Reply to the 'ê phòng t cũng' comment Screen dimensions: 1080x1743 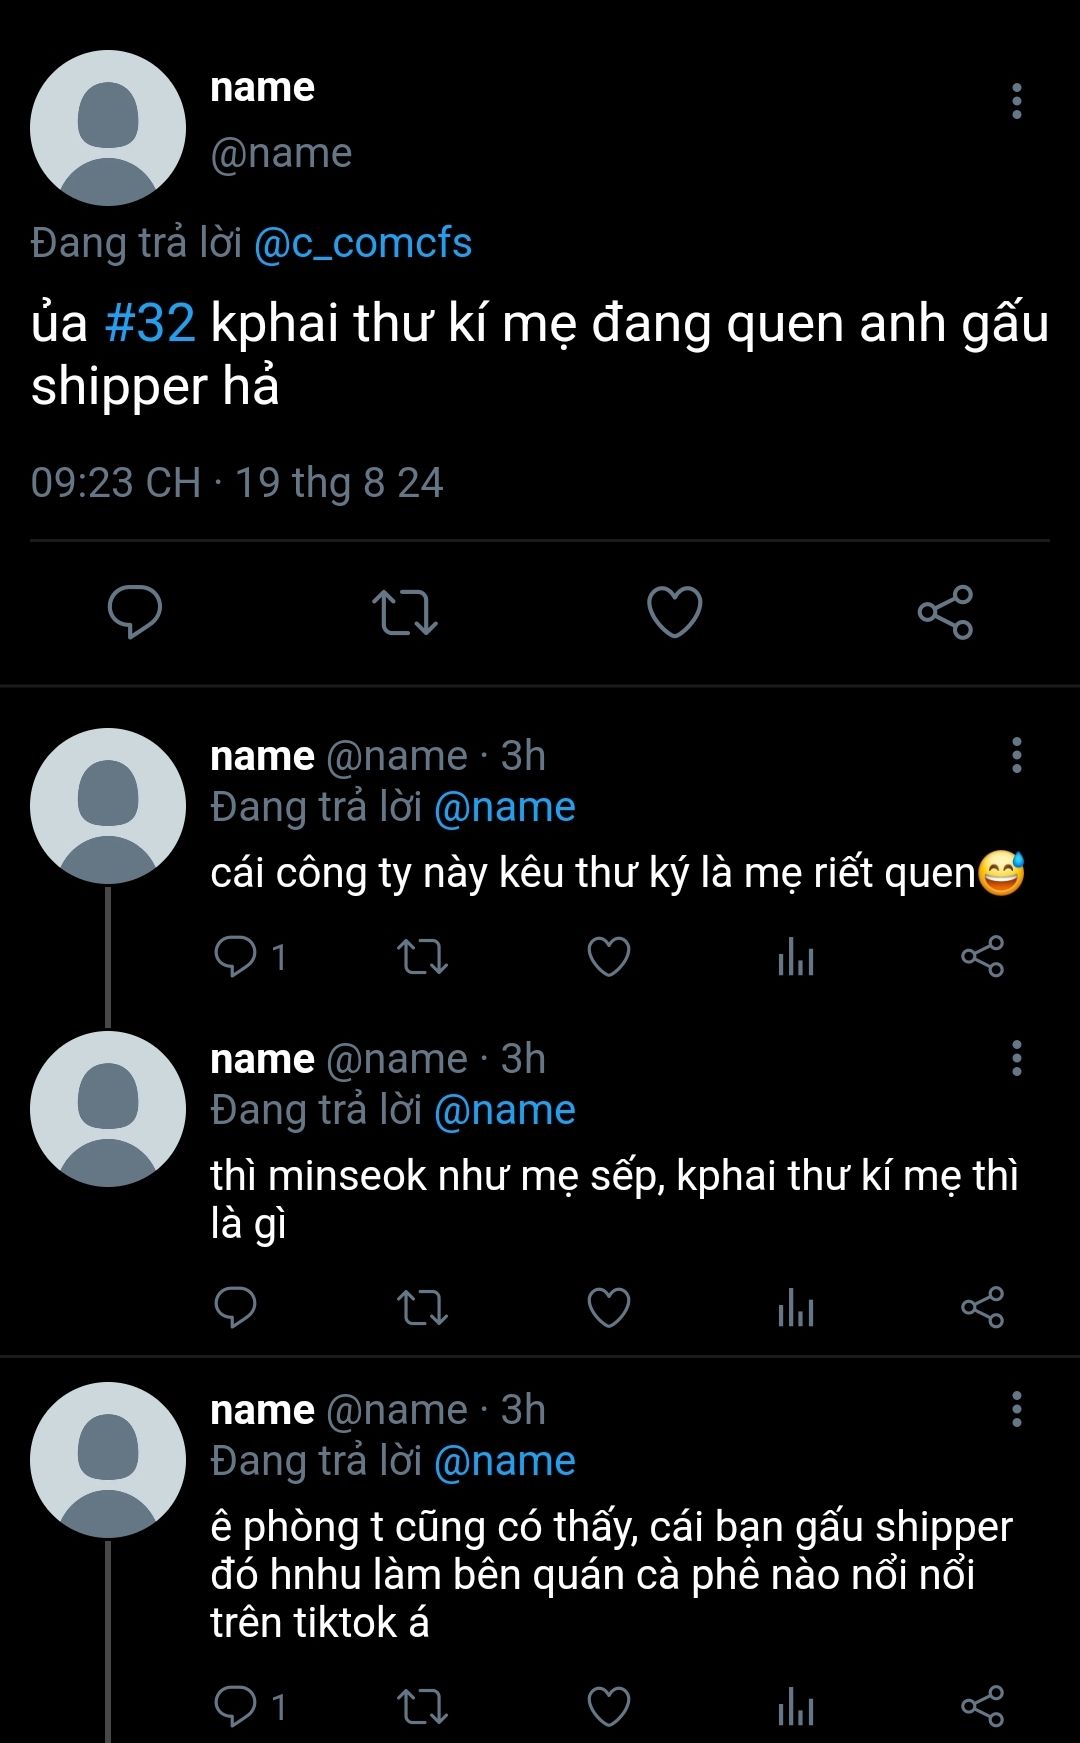click(236, 1706)
